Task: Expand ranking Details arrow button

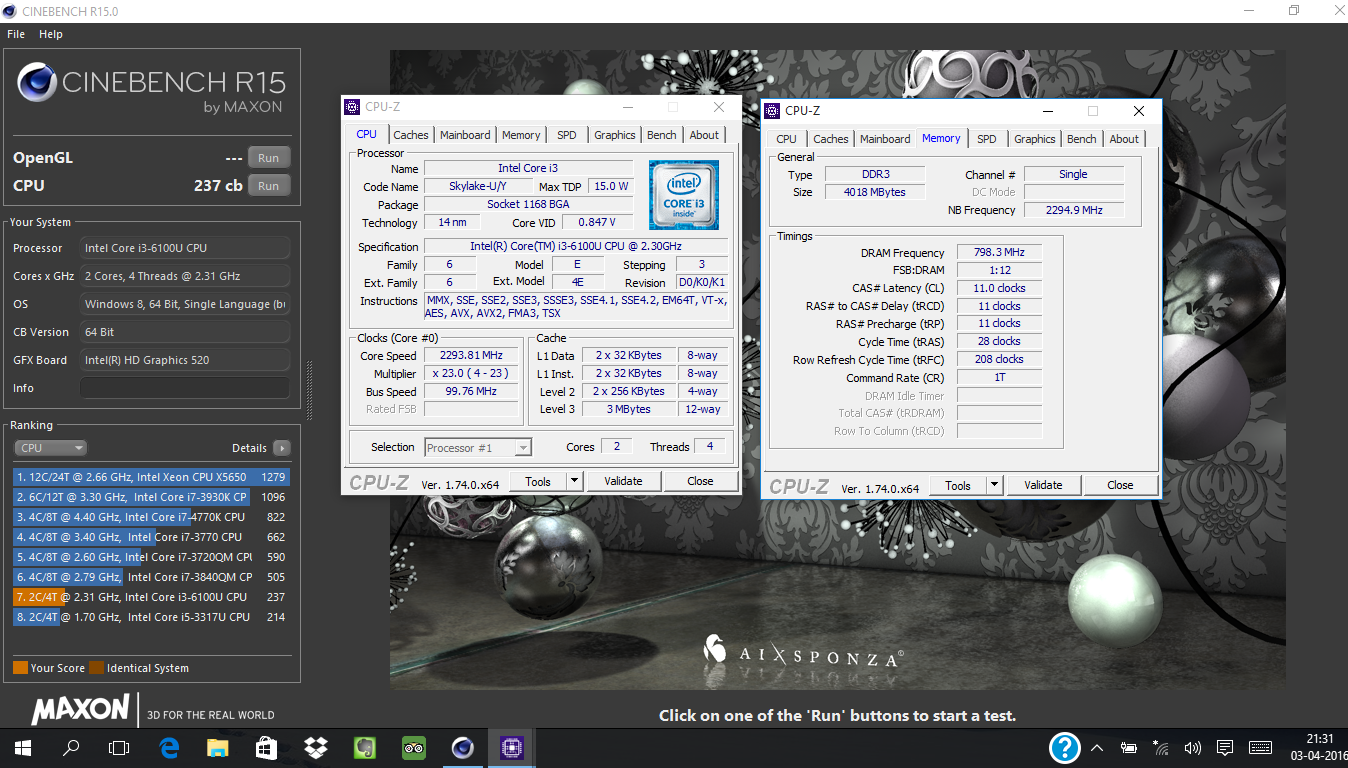Action: [282, 448]
